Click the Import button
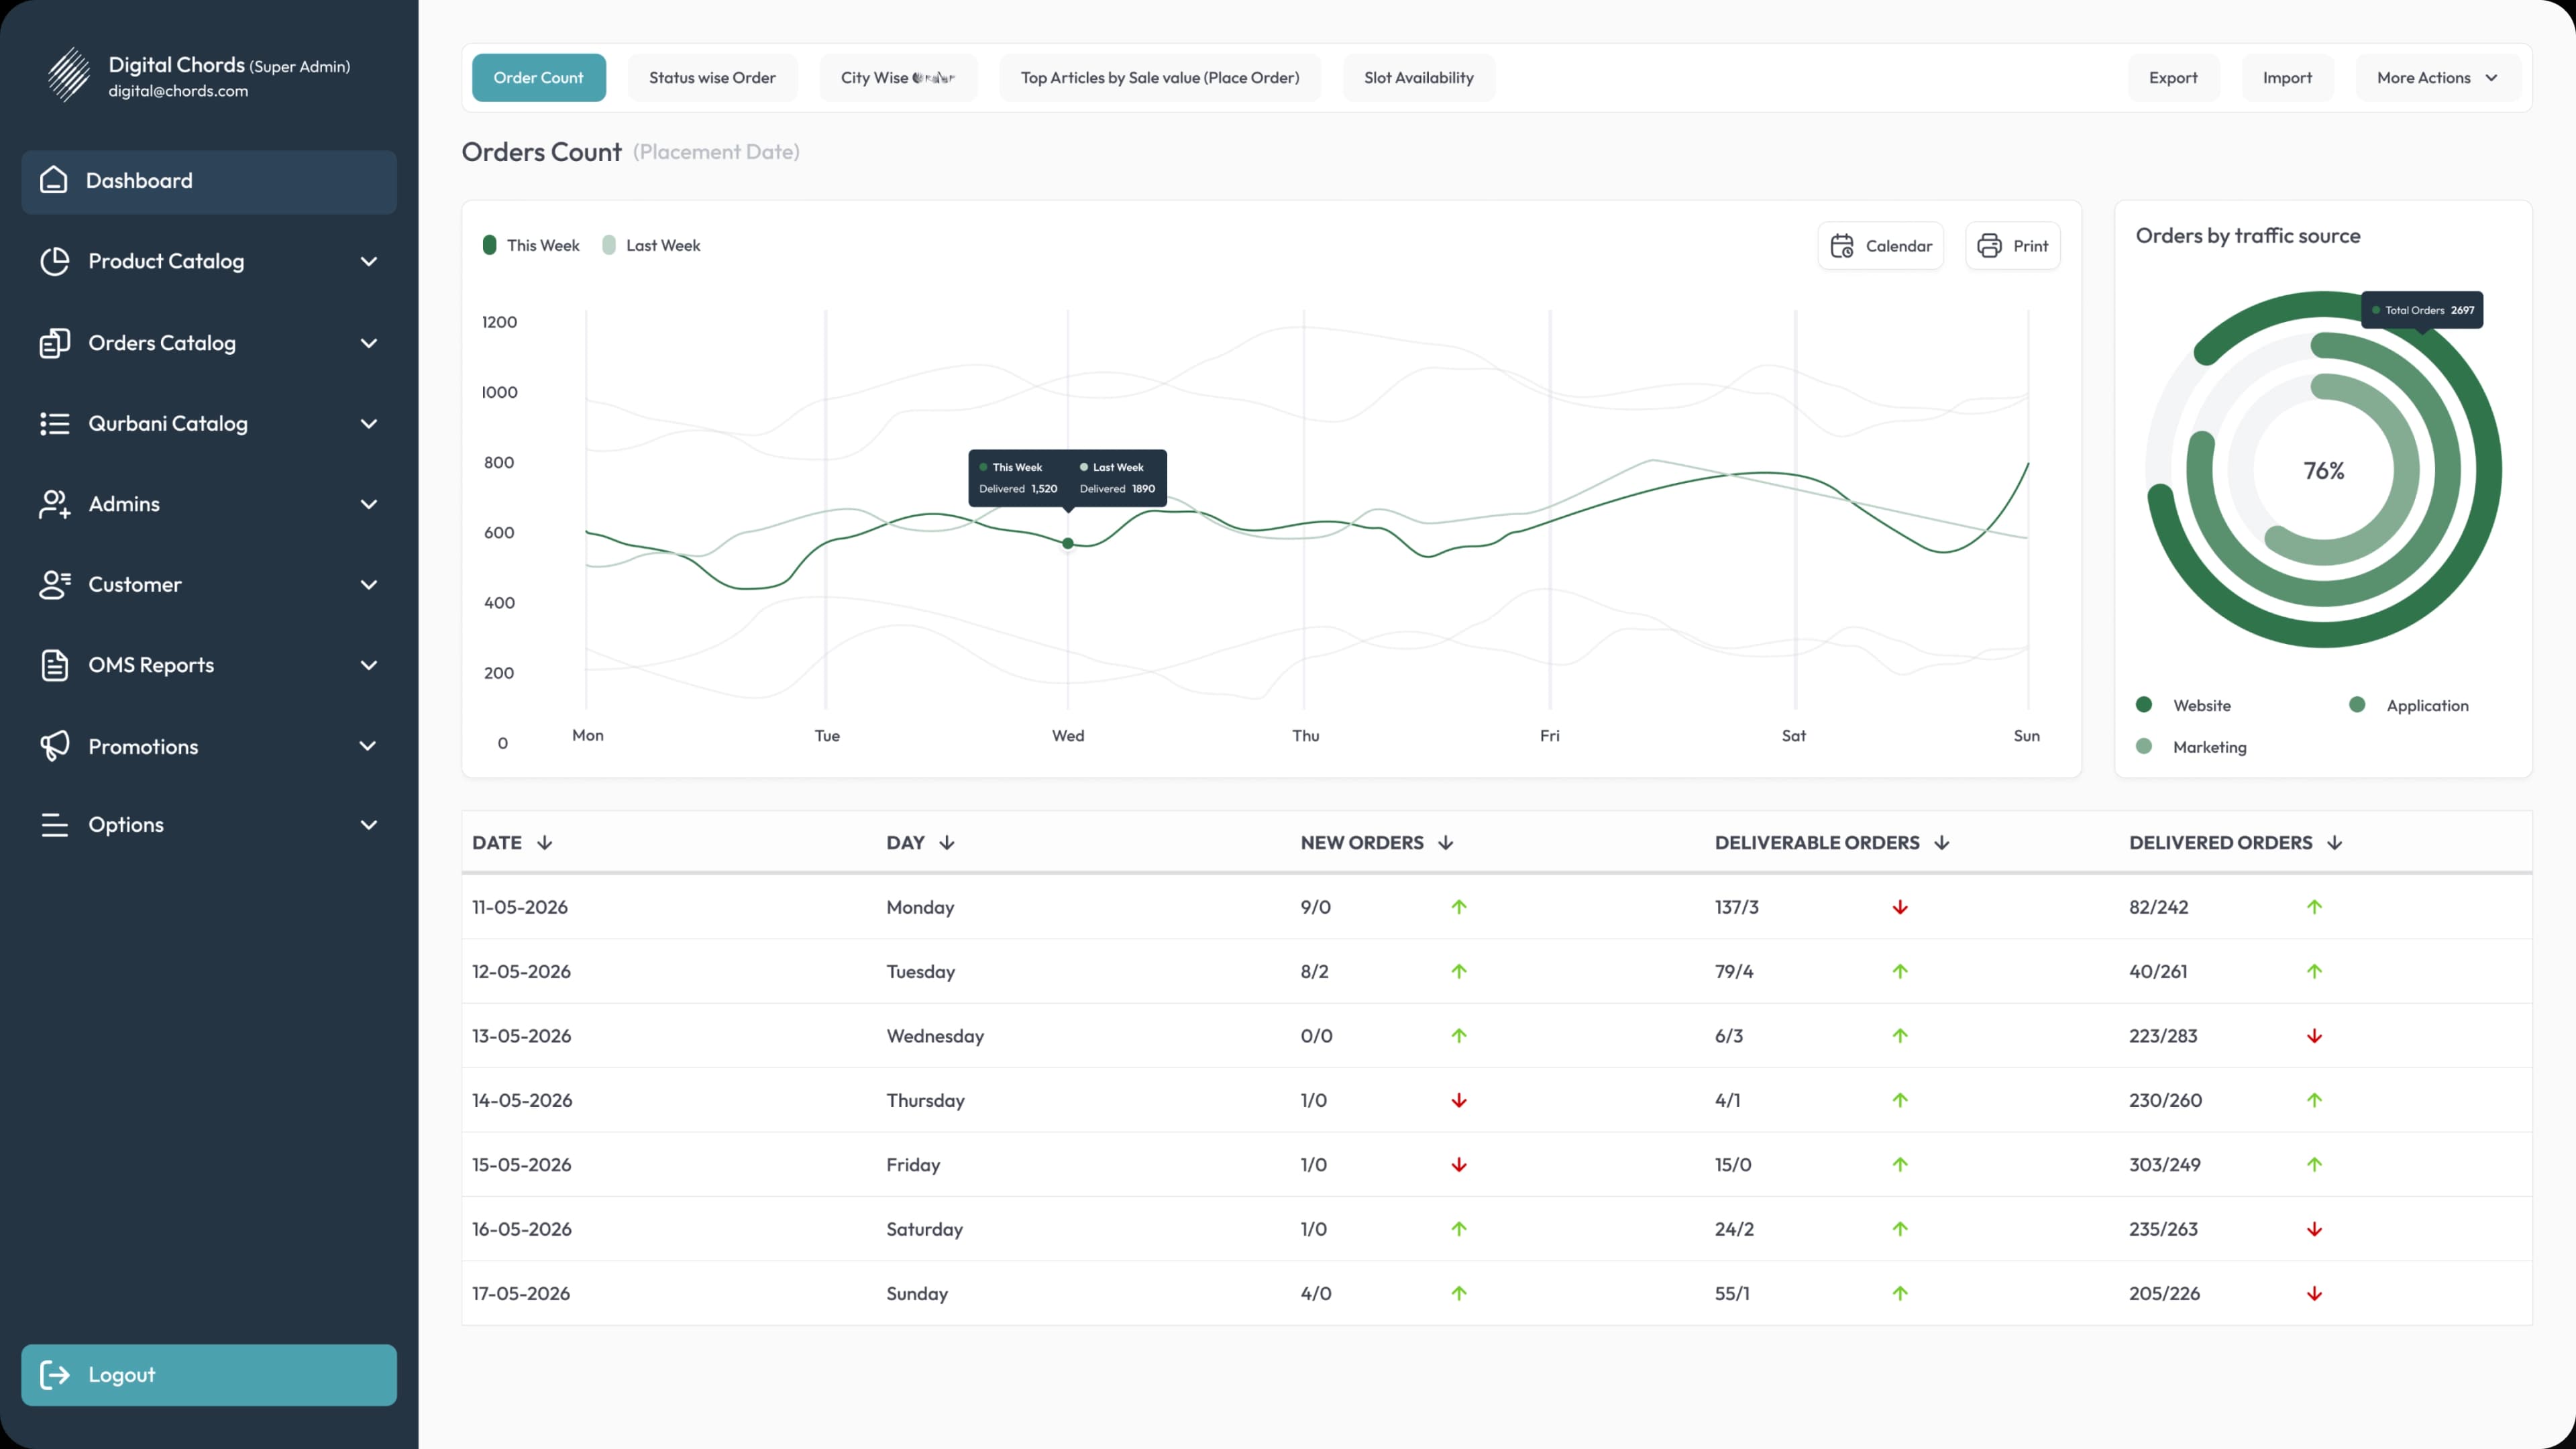 pyautogui.click(x=2287, y=78)
